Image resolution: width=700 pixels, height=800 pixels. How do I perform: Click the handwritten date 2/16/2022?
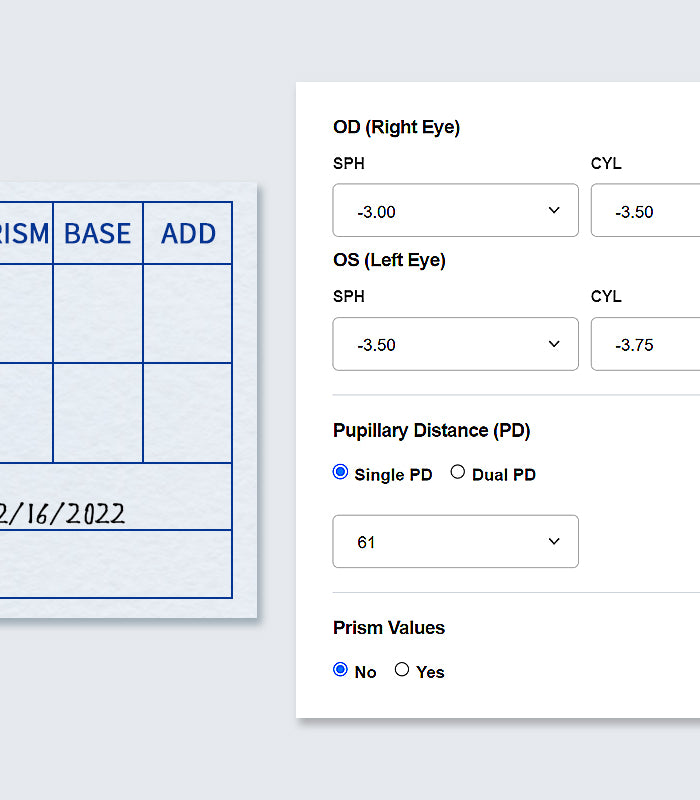(62, 514)
